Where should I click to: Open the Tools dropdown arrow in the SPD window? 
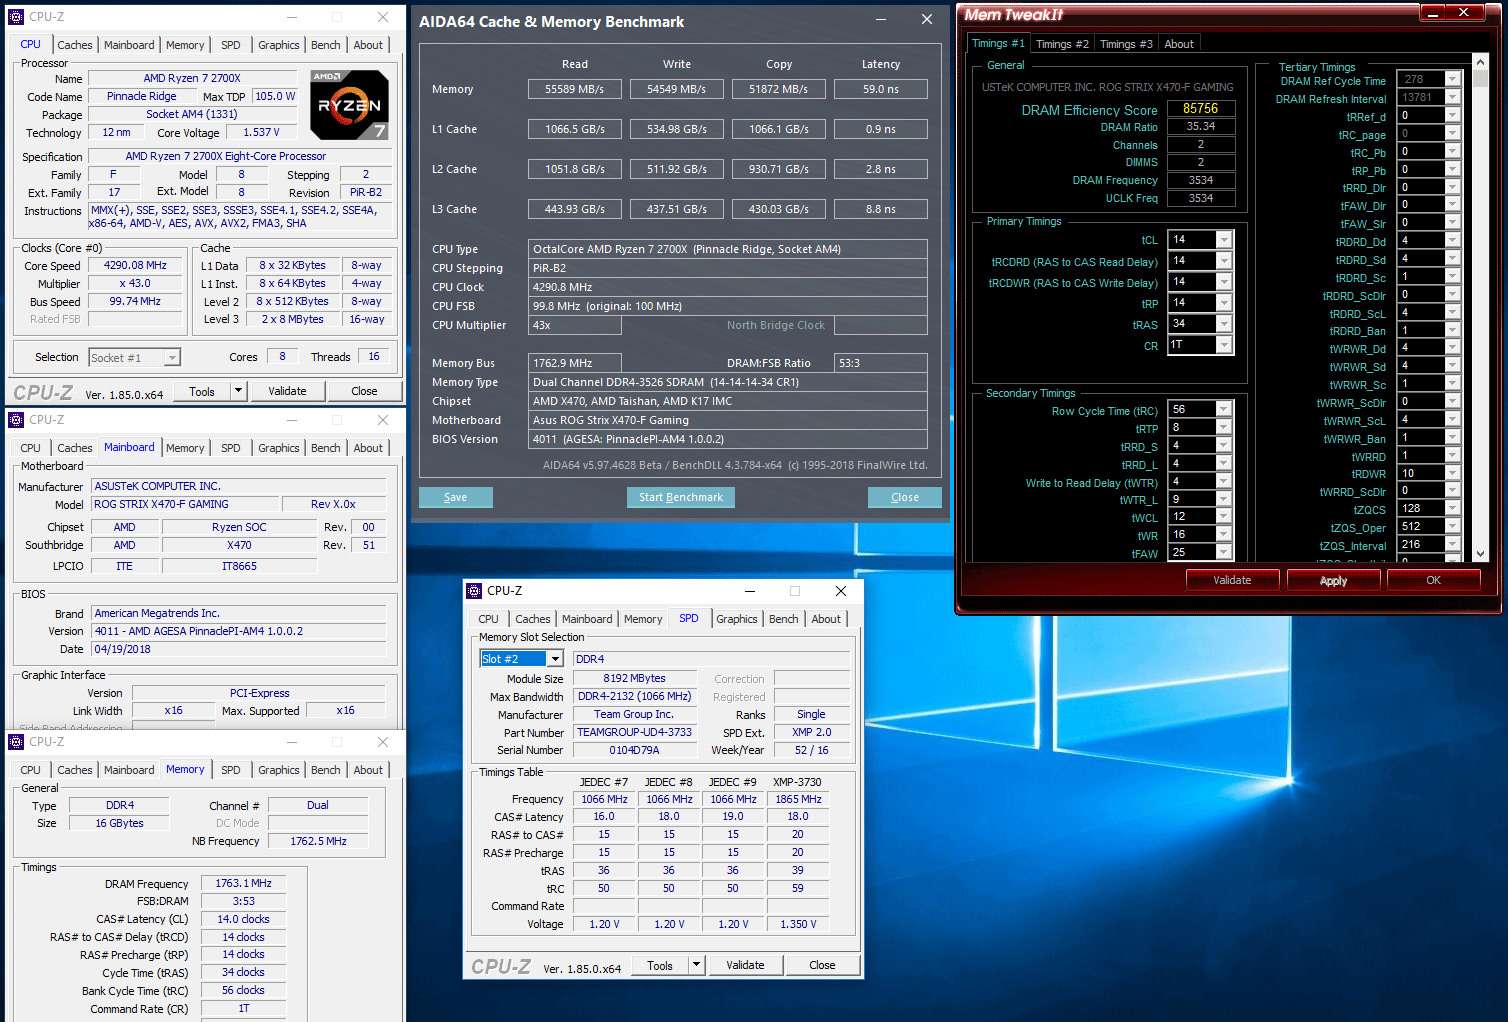(696, 965)
